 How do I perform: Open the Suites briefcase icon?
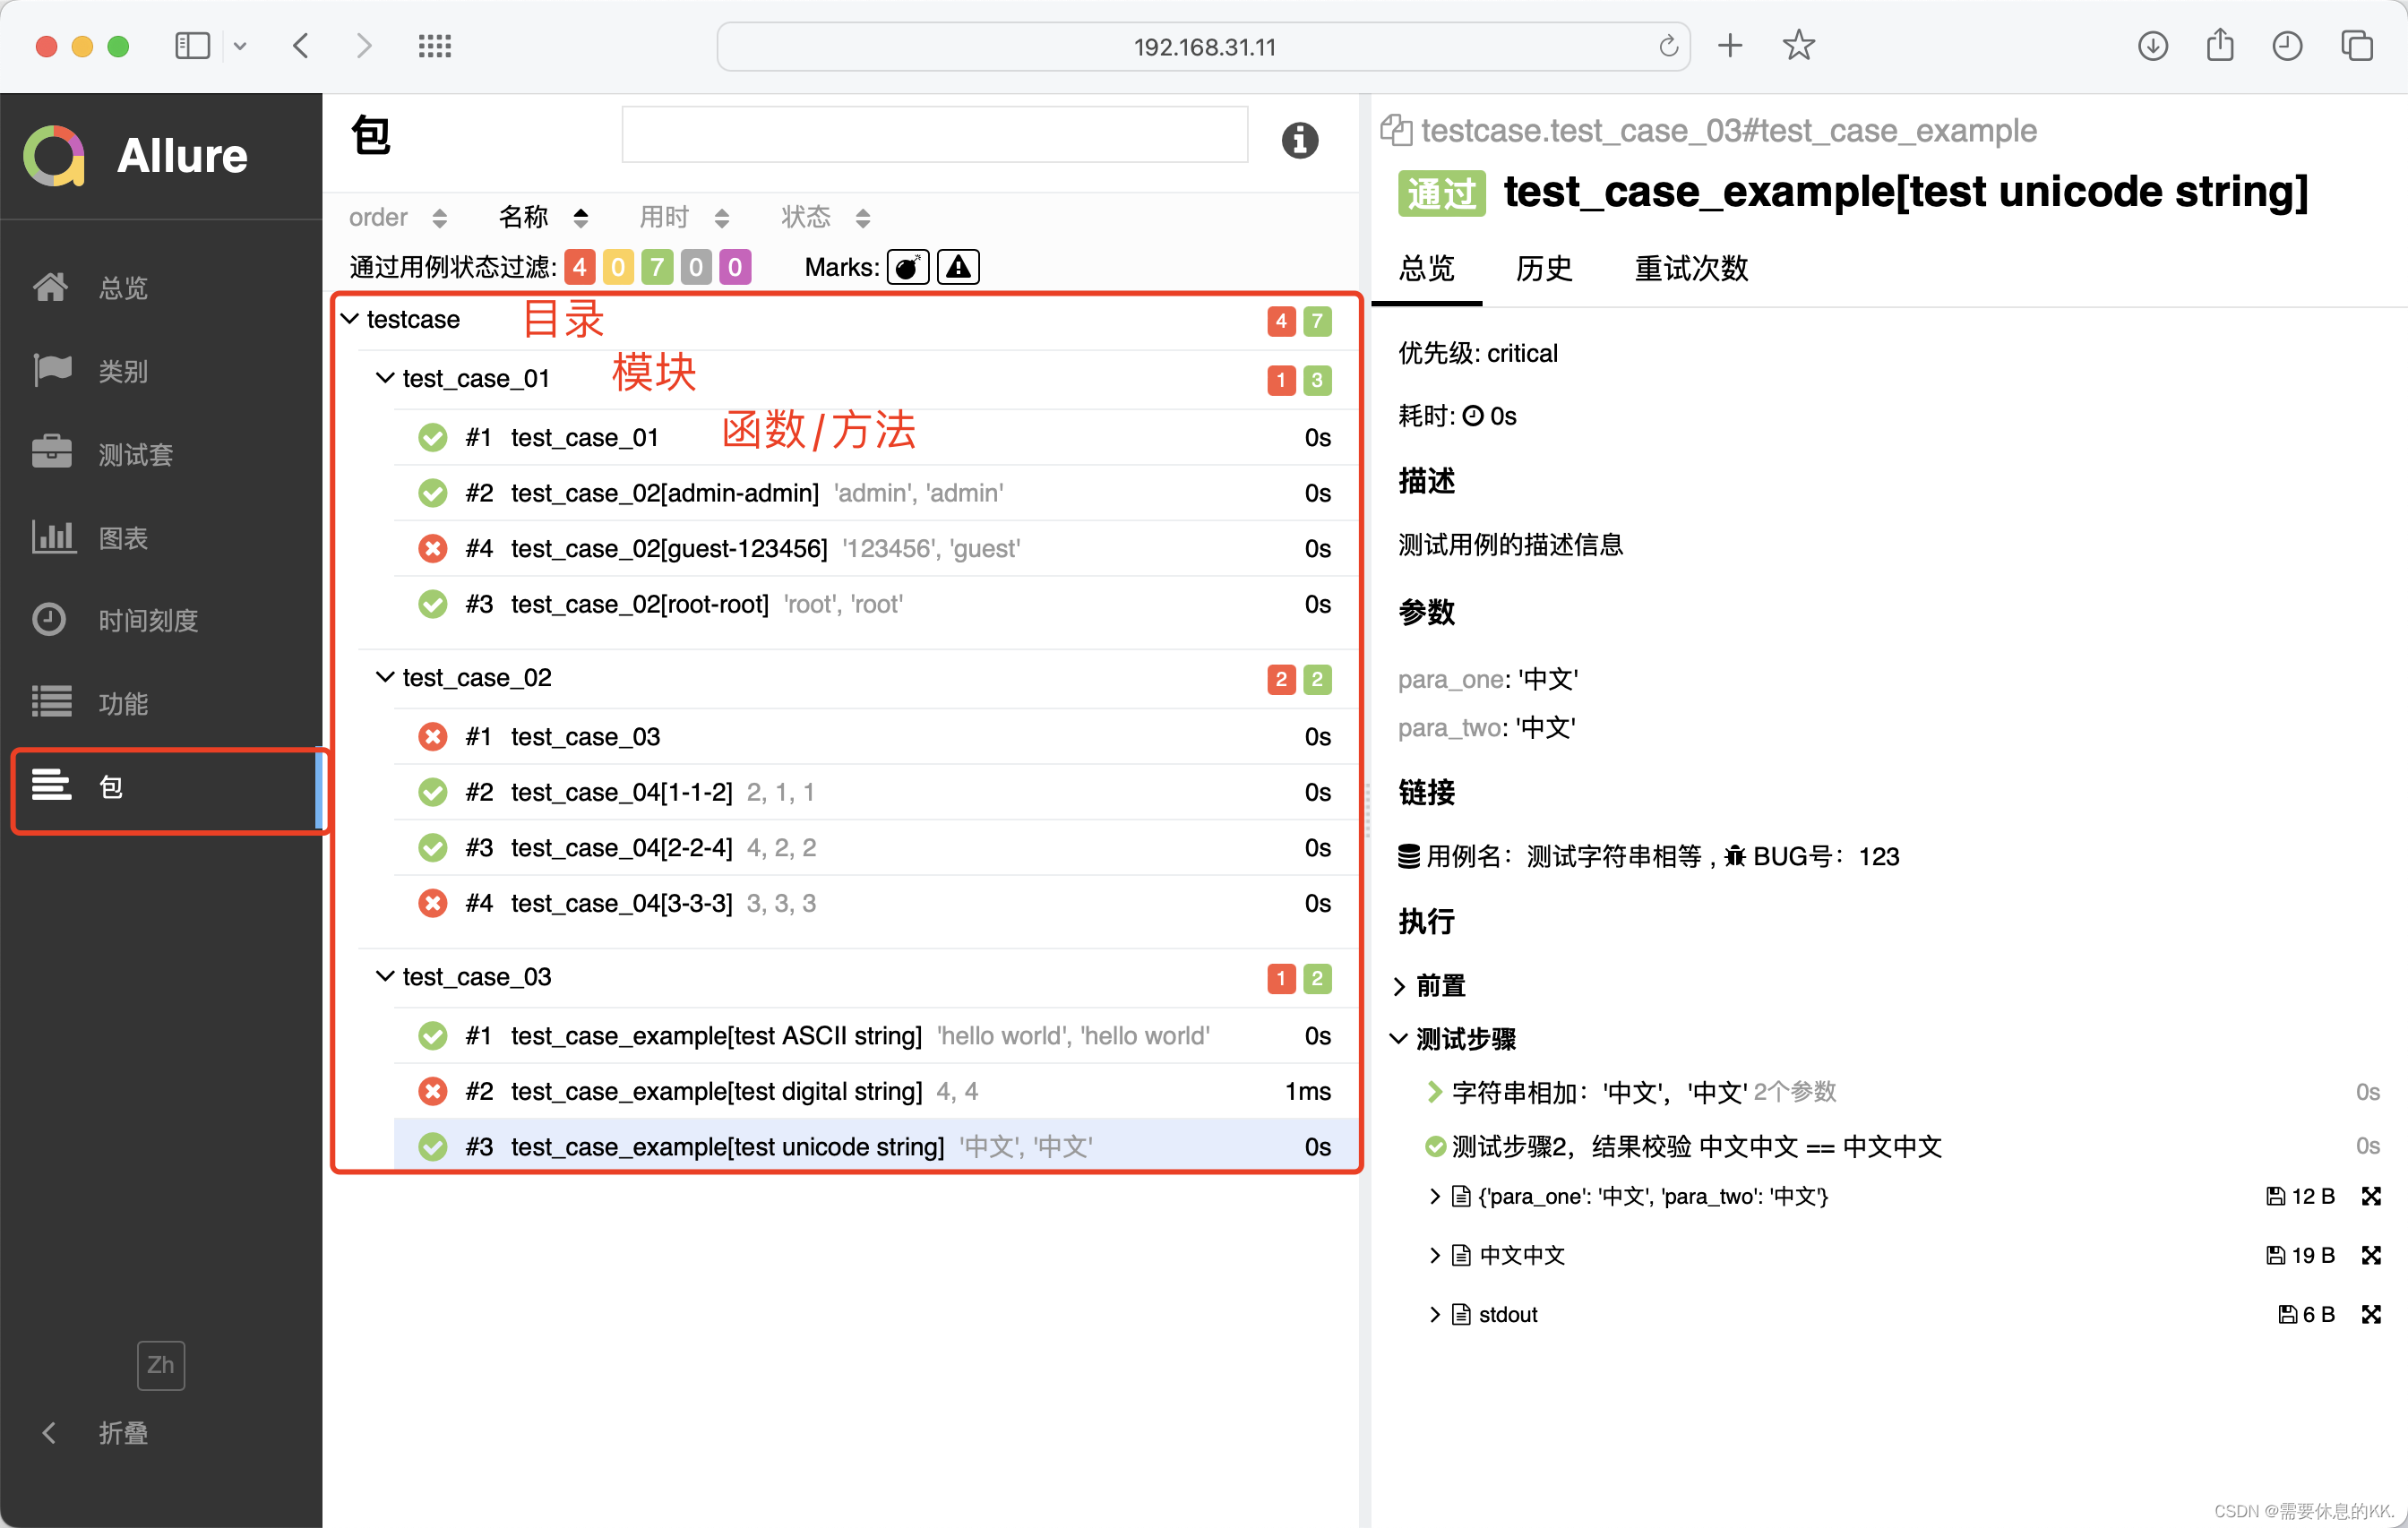click(50, 453)
